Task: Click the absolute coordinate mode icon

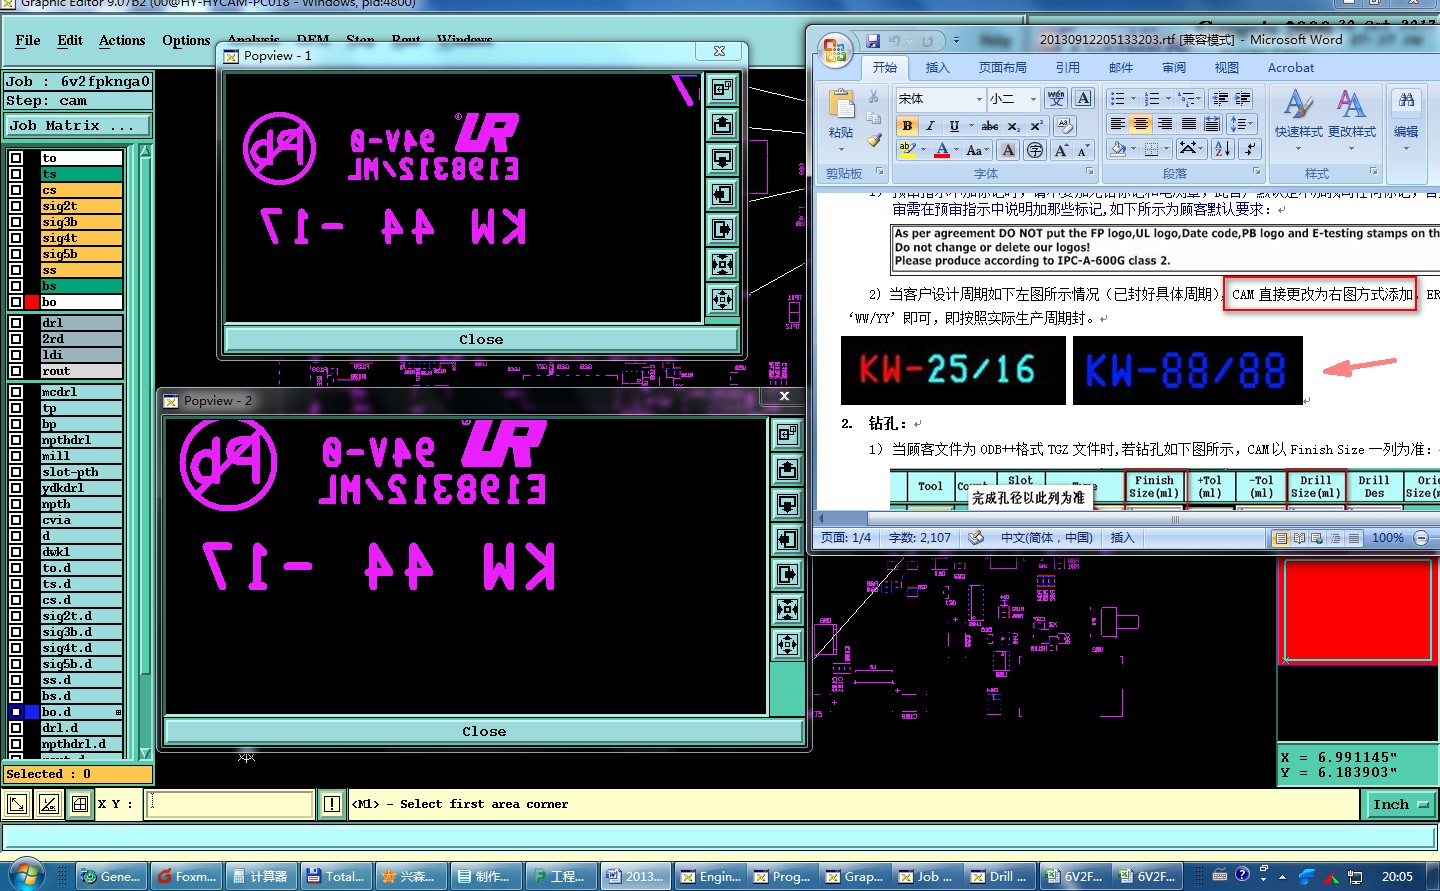Action: [x=17, y=804]
